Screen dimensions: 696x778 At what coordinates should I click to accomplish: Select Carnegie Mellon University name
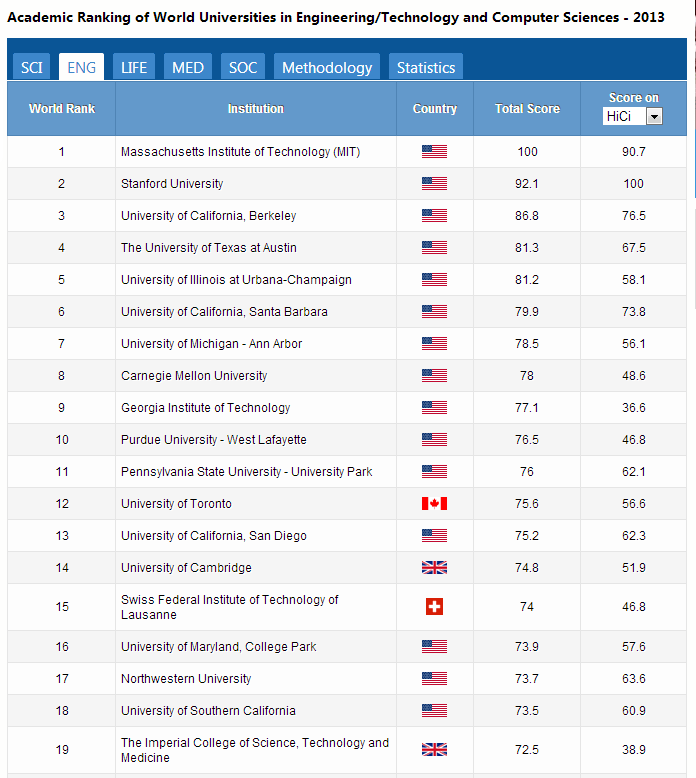click(x=194, y=376)
